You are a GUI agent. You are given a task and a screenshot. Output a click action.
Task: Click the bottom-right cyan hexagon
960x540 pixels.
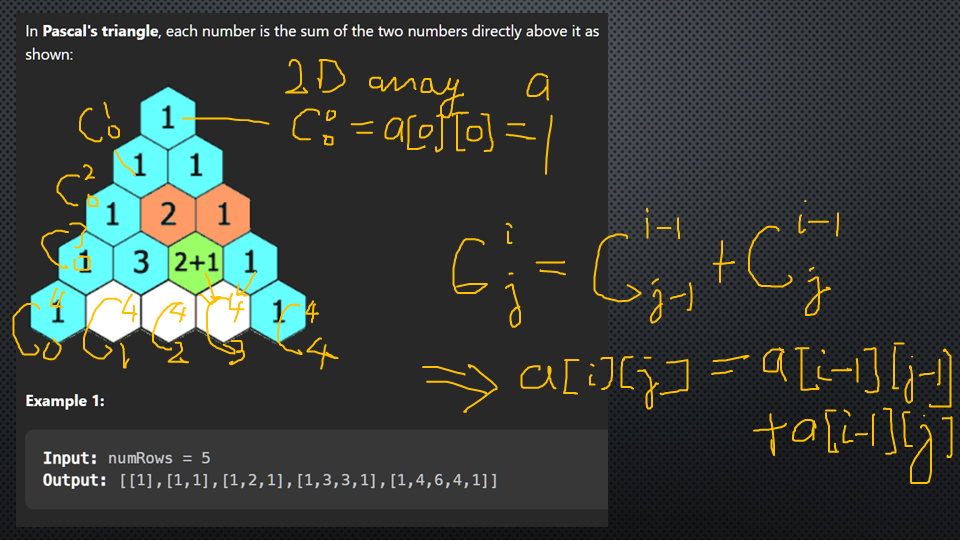[277, 310]
